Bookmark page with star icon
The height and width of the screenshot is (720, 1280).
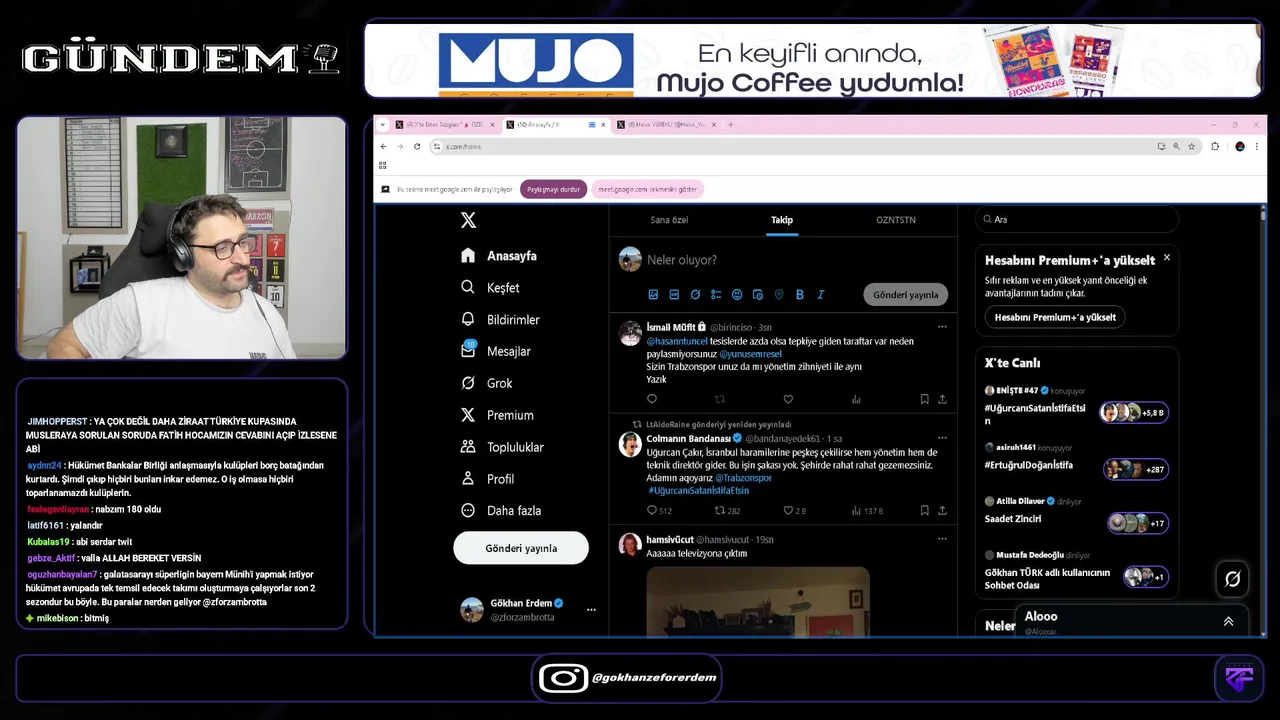coord(1191,146)
